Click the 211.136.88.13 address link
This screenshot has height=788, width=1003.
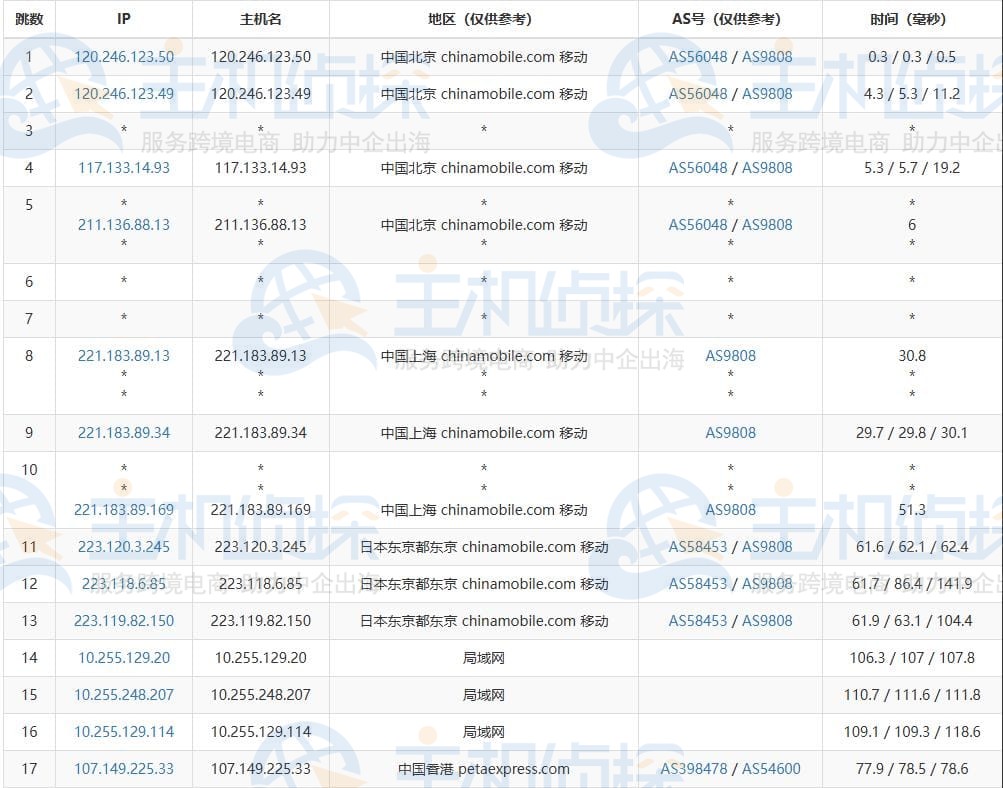coord(123,224)
